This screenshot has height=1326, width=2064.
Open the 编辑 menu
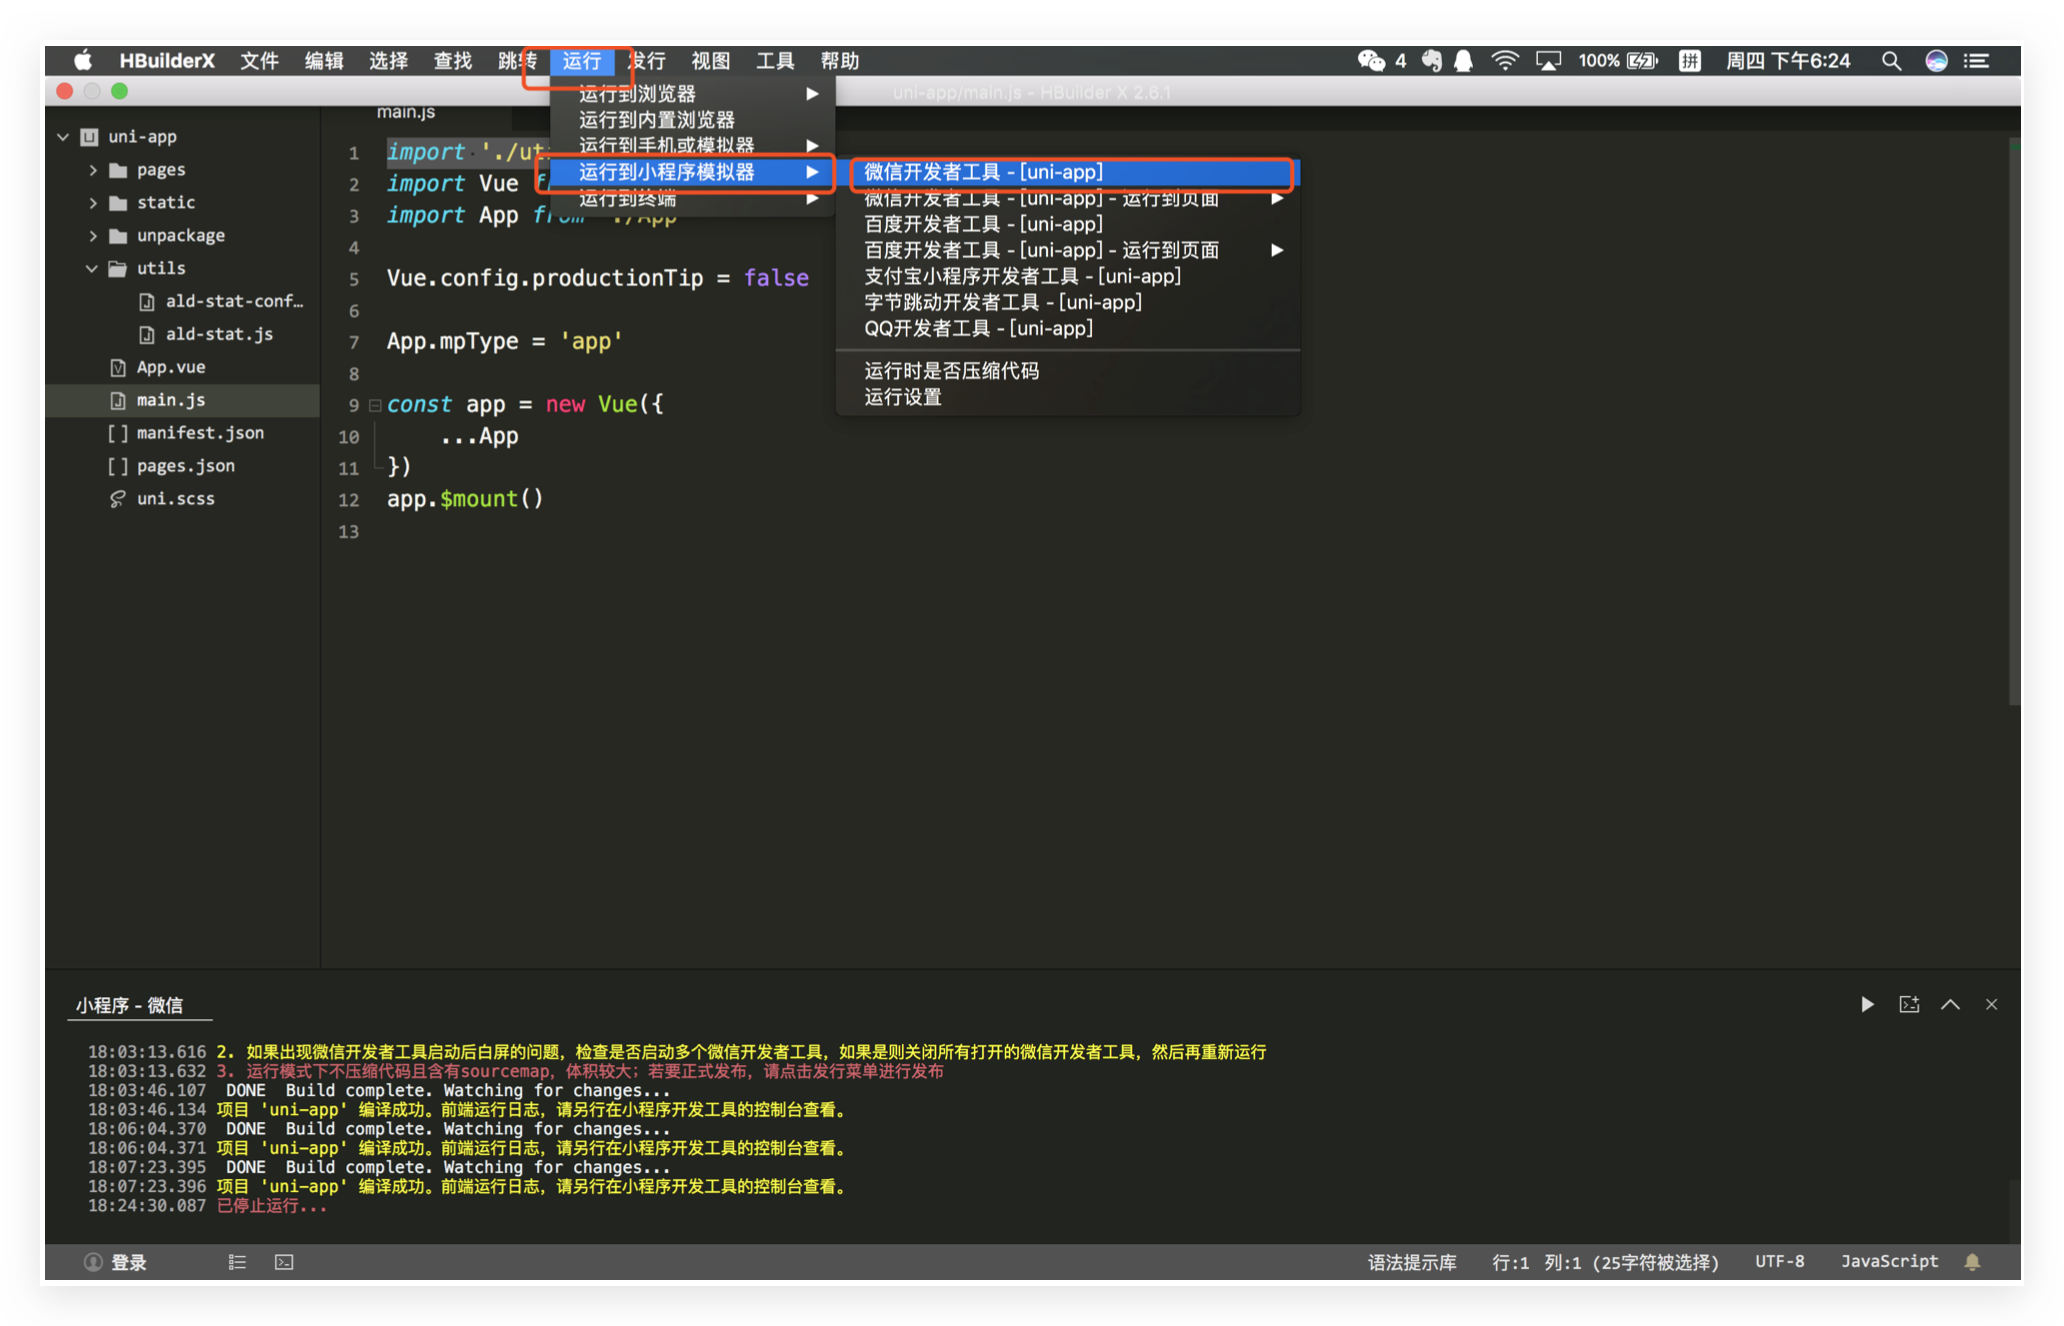(324, 61)
